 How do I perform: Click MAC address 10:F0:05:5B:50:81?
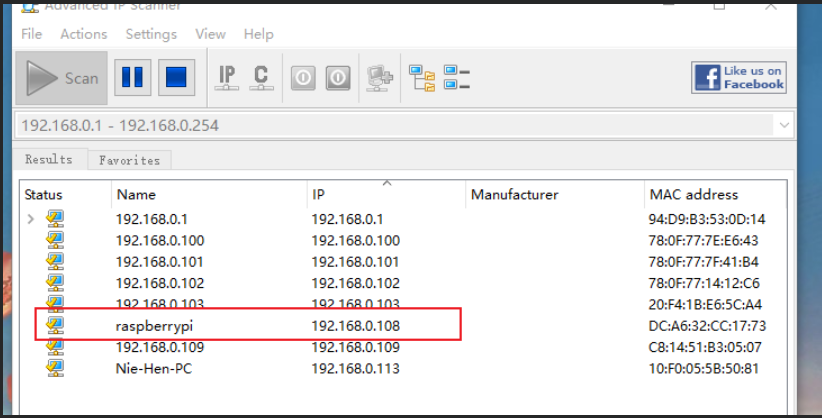point(704,369)
